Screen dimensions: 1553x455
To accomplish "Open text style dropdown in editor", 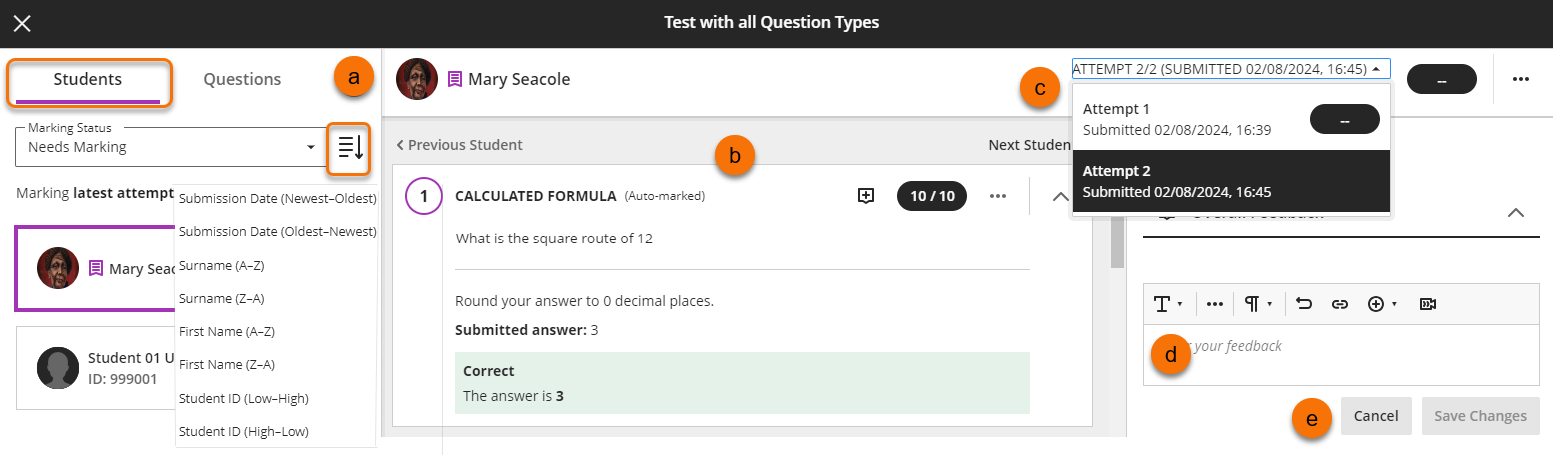I will point(1168,304).
